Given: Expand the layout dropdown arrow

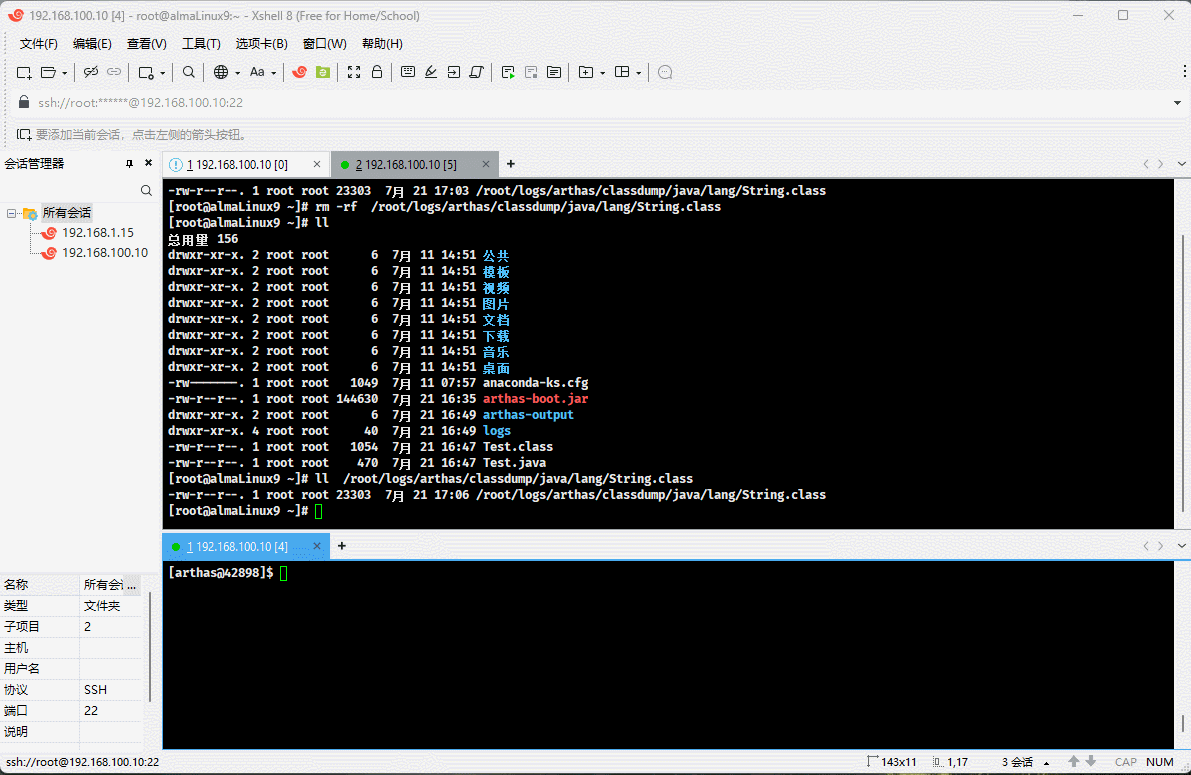Looking at the screenshot, I should (639, 73).
